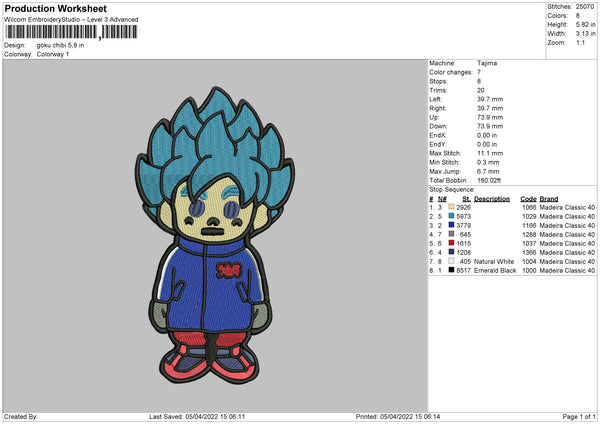Click the machine value 'Tajima'

487,63
